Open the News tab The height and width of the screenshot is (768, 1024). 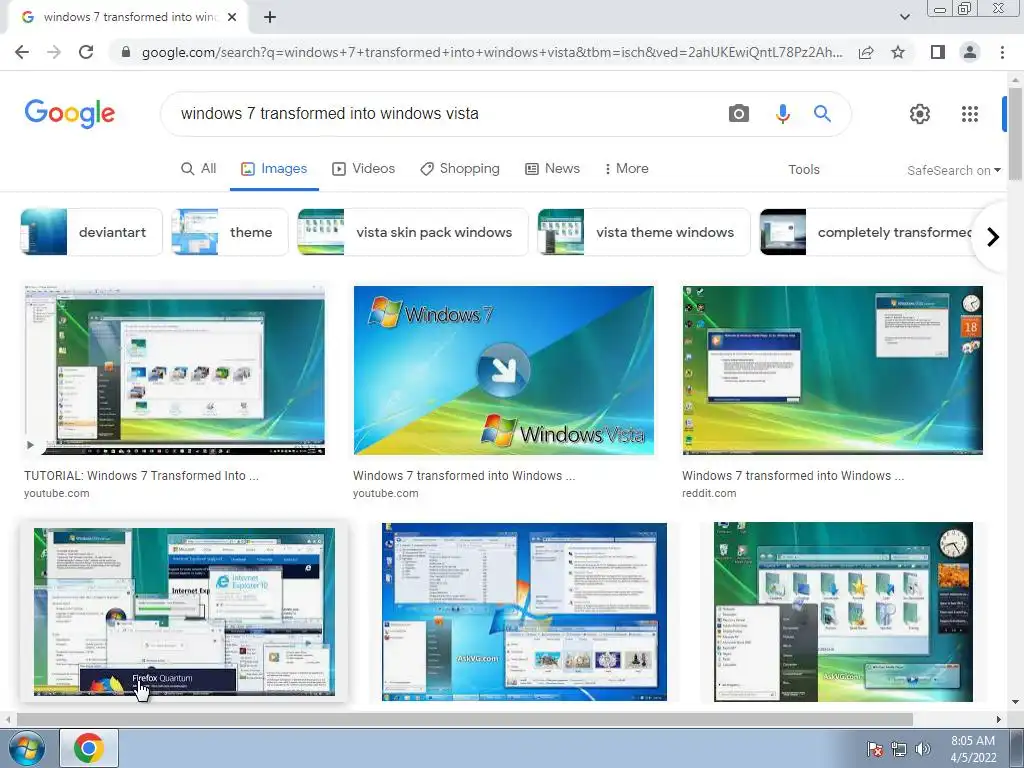point(552,168)
